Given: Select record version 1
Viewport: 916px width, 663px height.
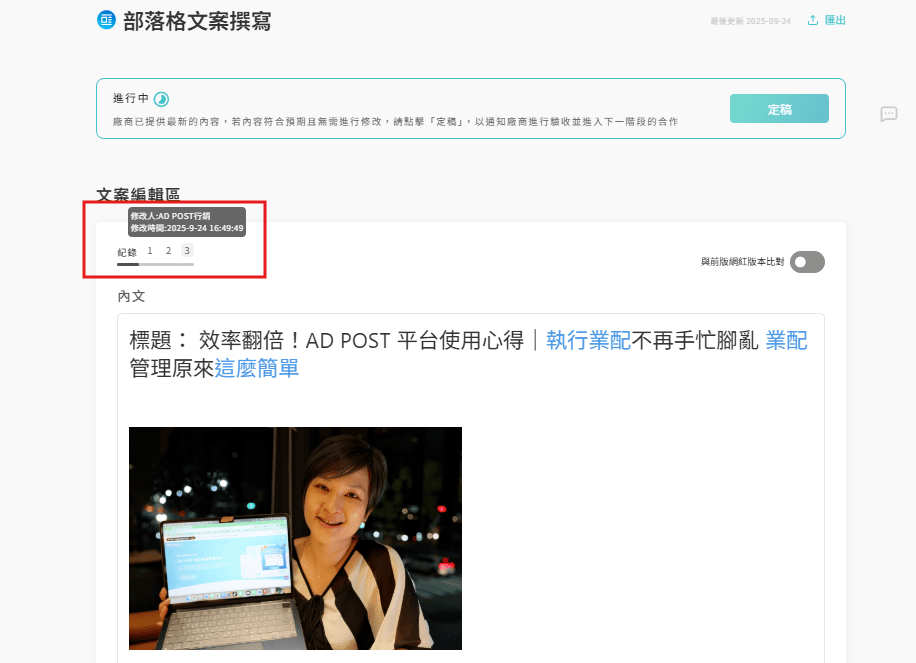Looking at the screenshot, I should (150, 251).
